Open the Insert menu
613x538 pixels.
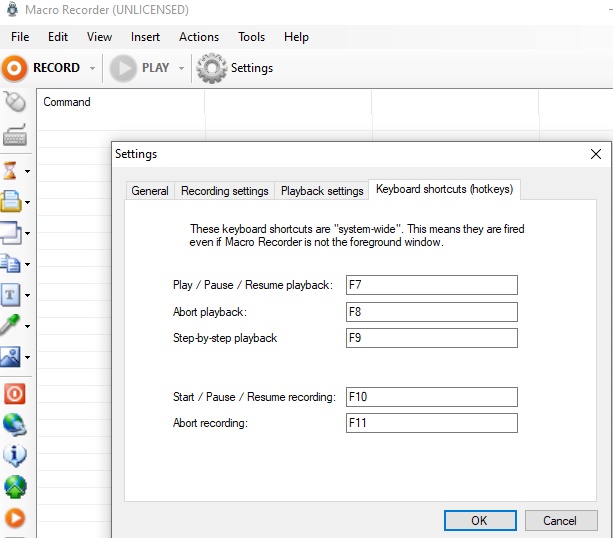pyautogui.click(x=145, y=37)
